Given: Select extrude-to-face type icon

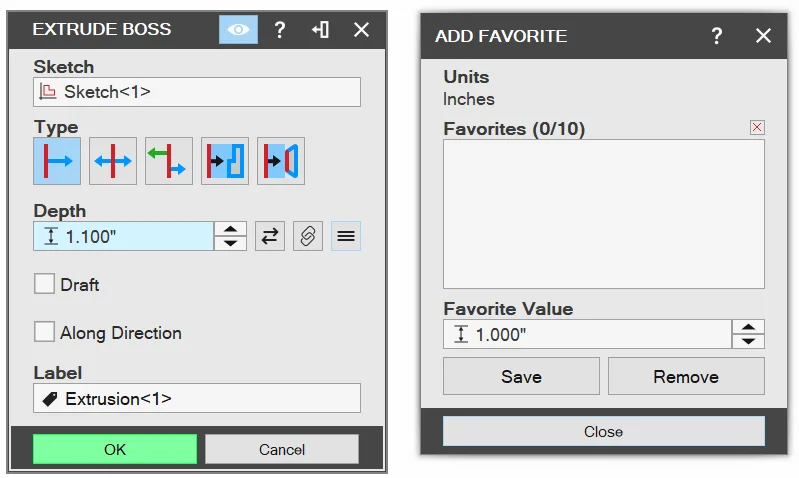Looking at the screenshot, I should pyautogui.click(x=281, y=161).
